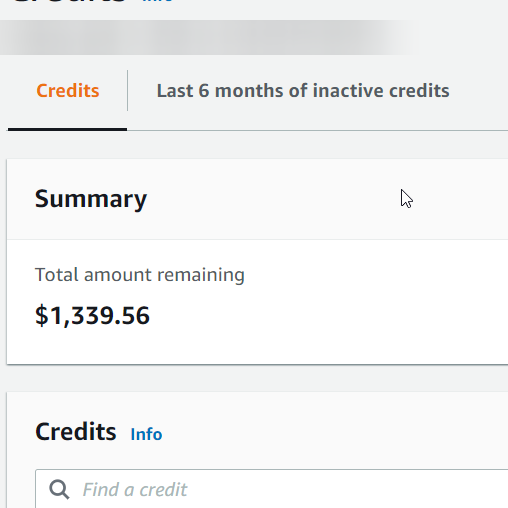Click the Find a credit placeholder text
This screenshot has height=508, width=508.
135,490
